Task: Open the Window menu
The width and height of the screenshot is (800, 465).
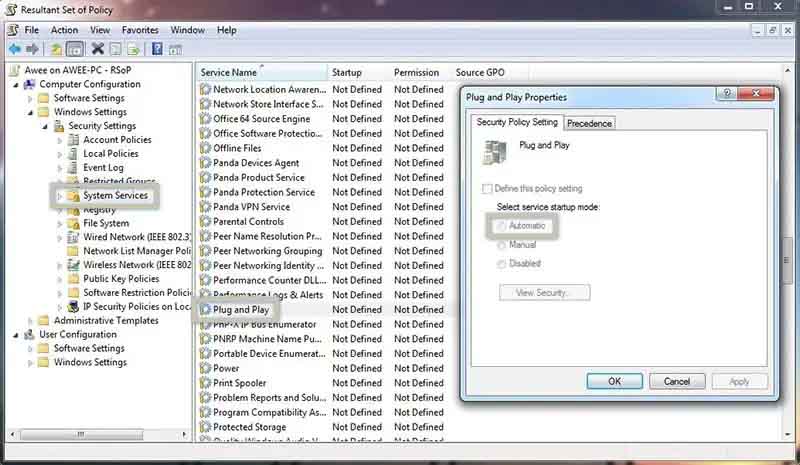Action: 188,30
